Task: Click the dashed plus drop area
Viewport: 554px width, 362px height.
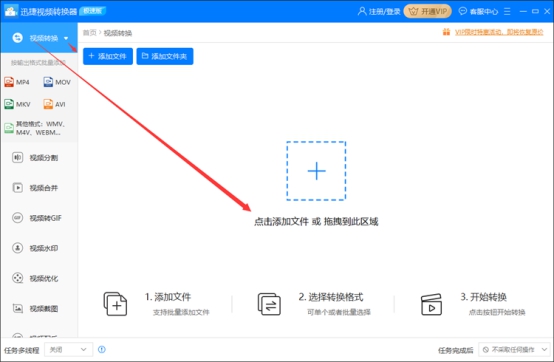Action: point(316,171)
